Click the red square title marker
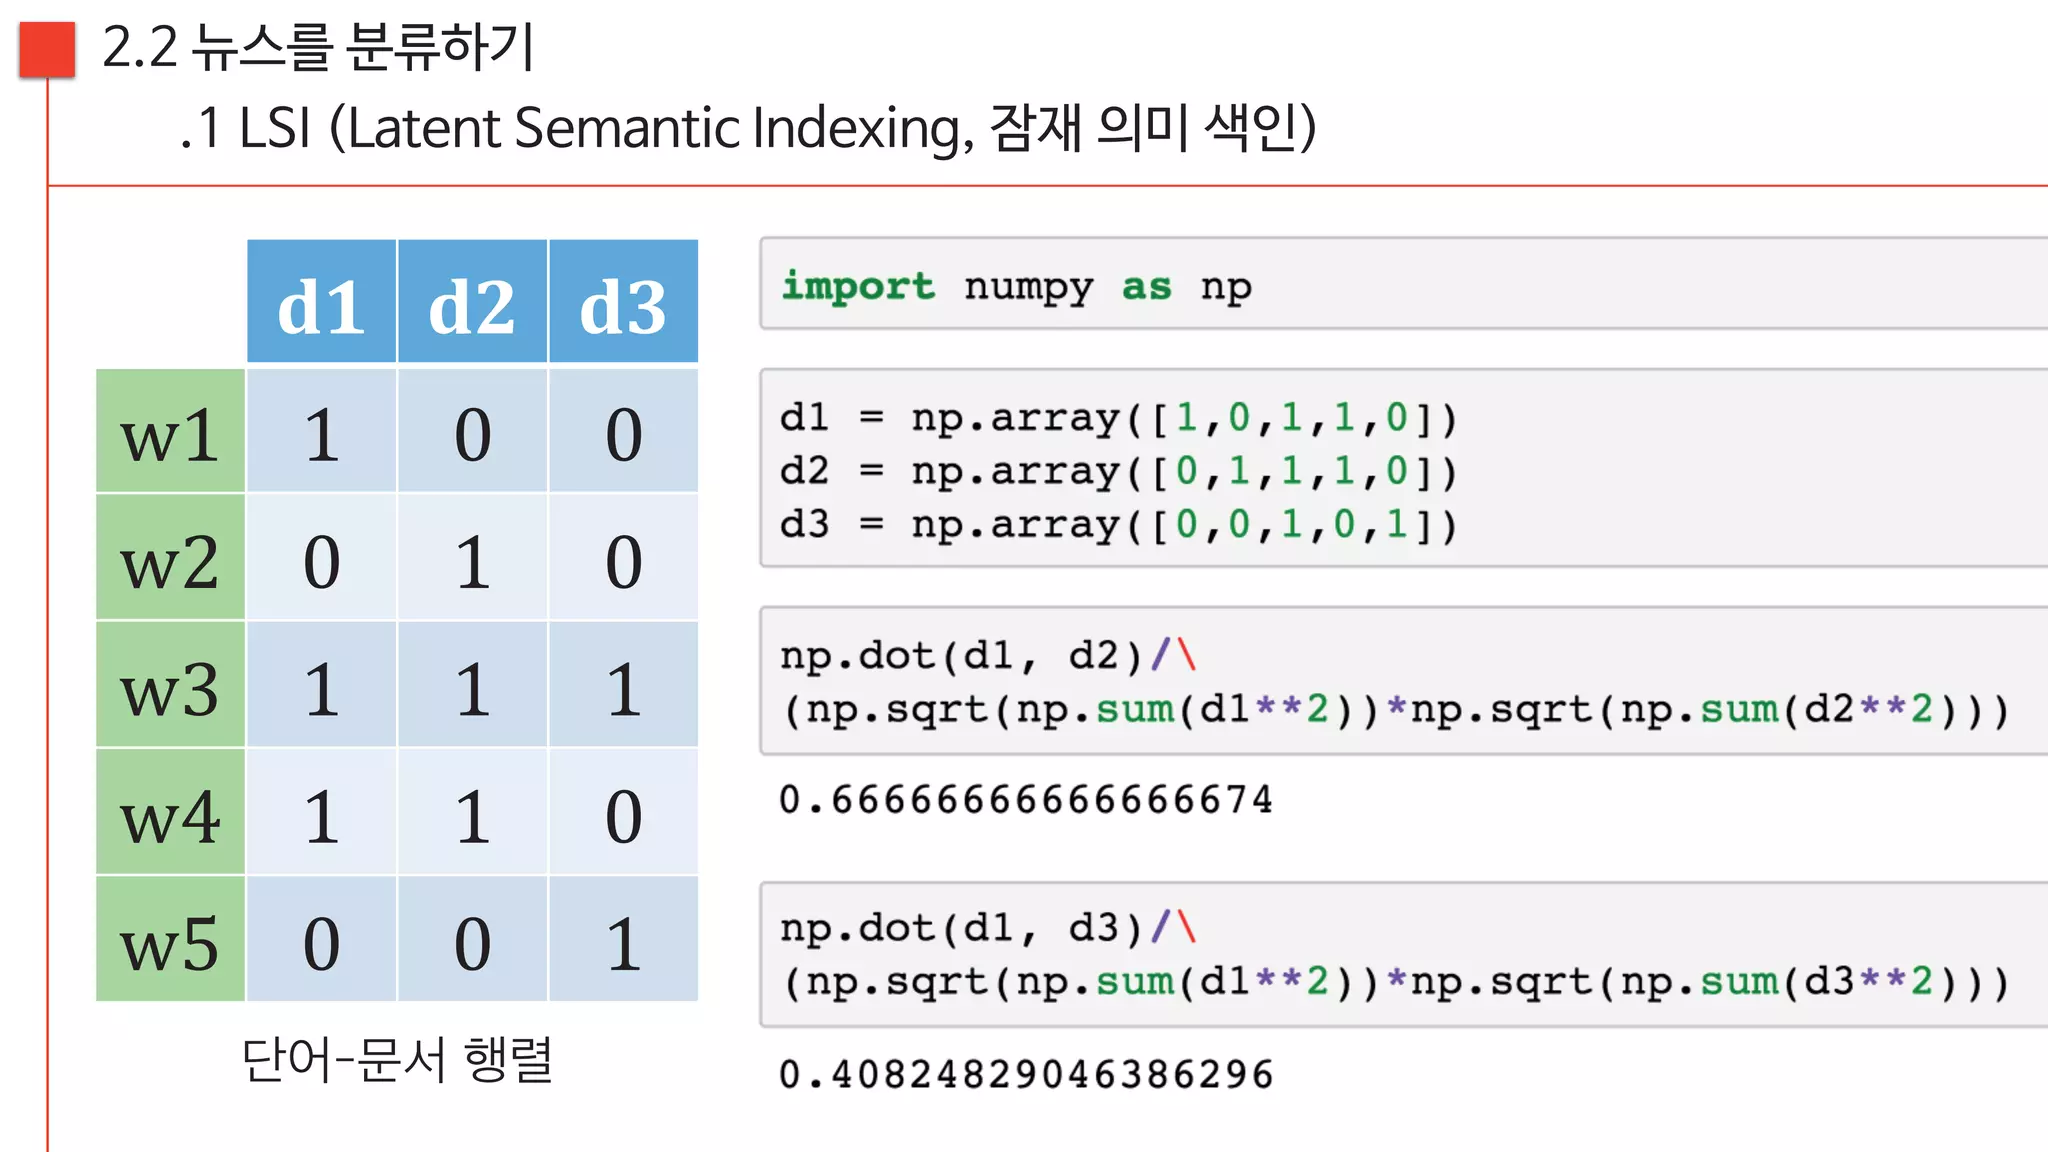Screen dimensions: 2048x1152 47,49
